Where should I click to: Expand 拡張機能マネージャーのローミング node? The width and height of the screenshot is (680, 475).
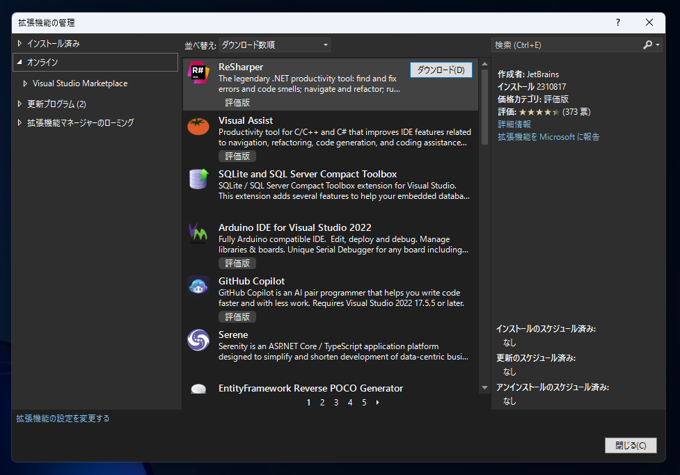20,123
